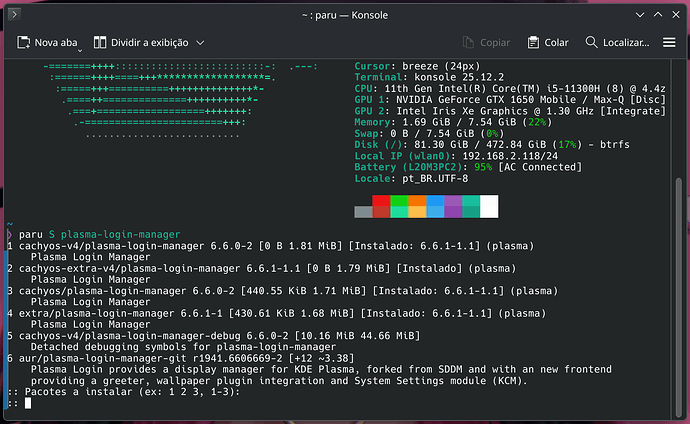Maximize the Konsole window
The height and width of the screenshot is (424, 690).
[658, 15]
